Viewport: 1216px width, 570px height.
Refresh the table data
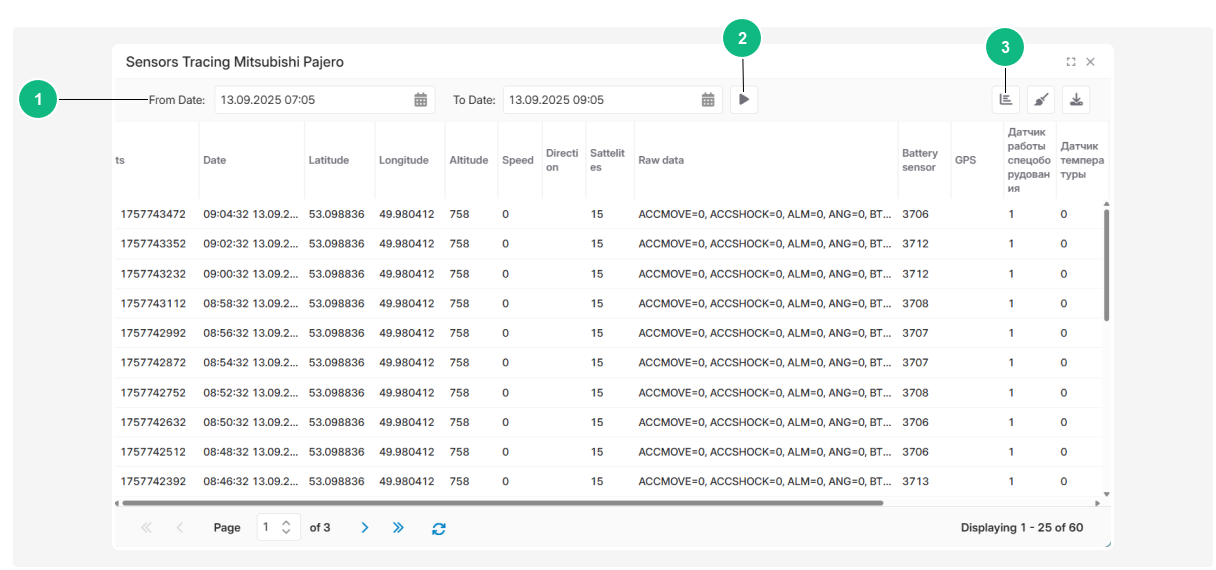coord(438,528)
